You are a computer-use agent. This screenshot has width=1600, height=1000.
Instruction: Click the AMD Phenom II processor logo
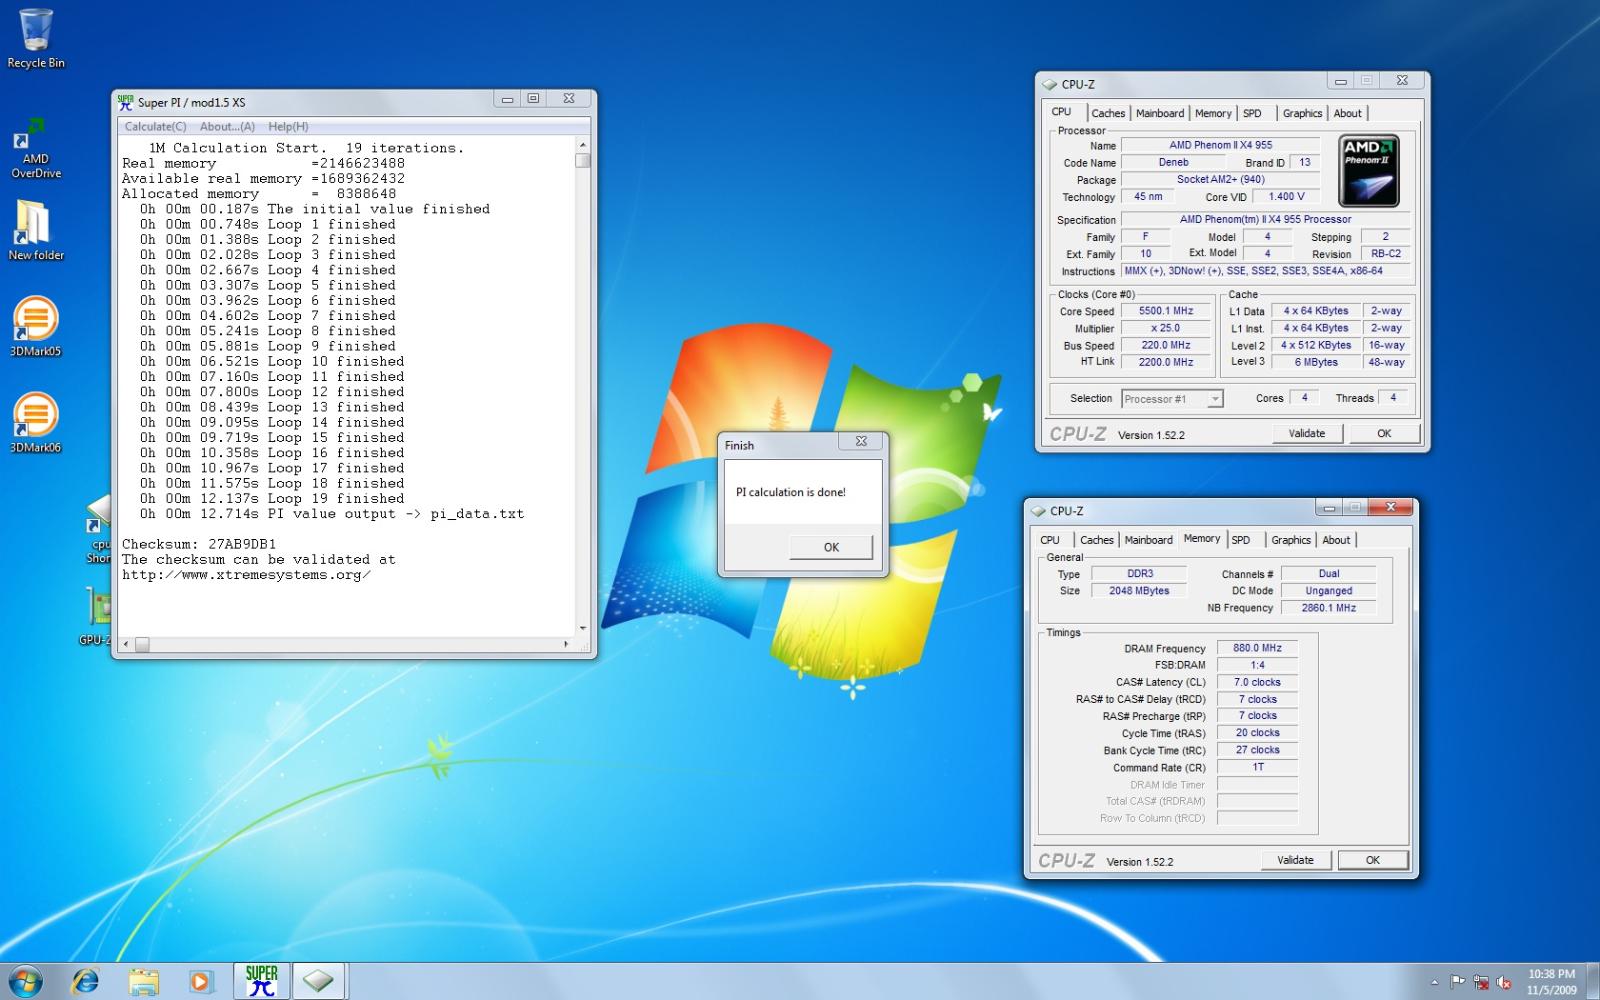pyautogui.click(x=1369, y=171)
